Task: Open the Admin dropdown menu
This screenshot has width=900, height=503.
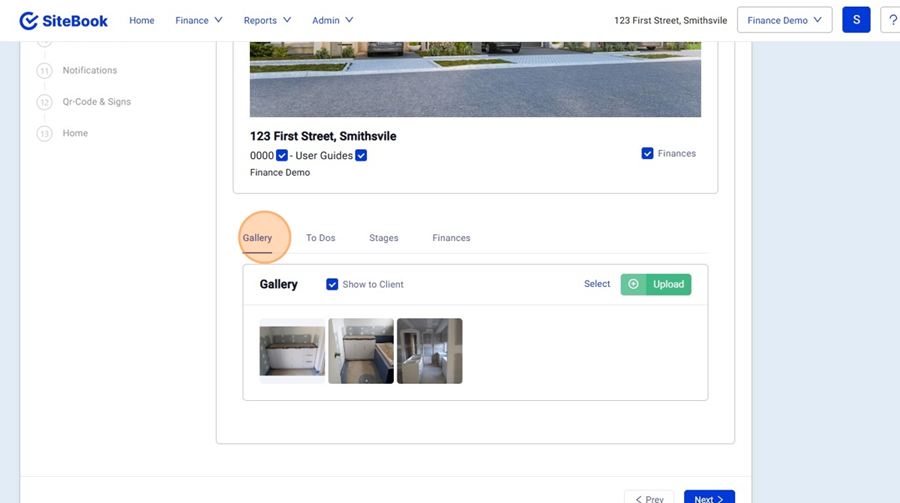Action: [332, 20]
